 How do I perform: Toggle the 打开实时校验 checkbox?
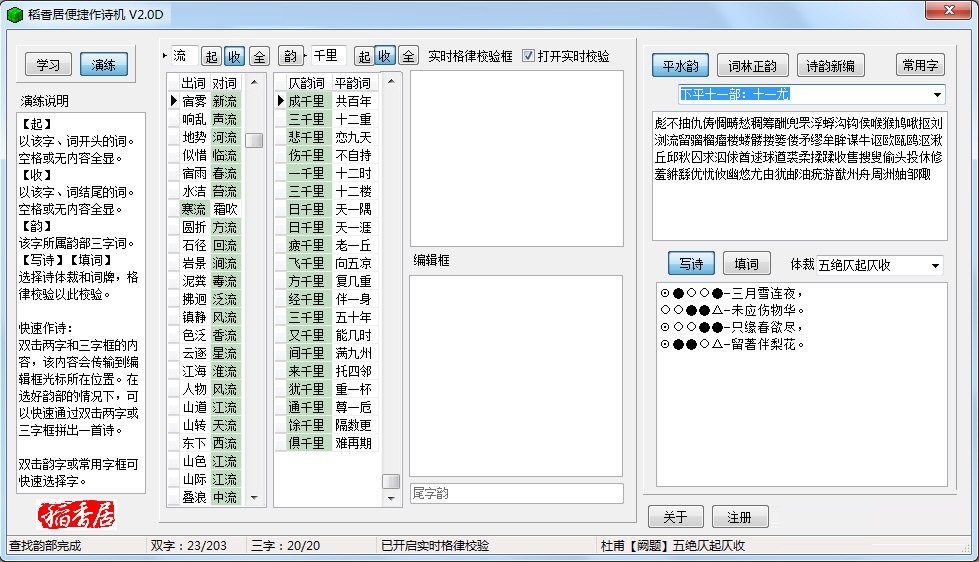528,56
